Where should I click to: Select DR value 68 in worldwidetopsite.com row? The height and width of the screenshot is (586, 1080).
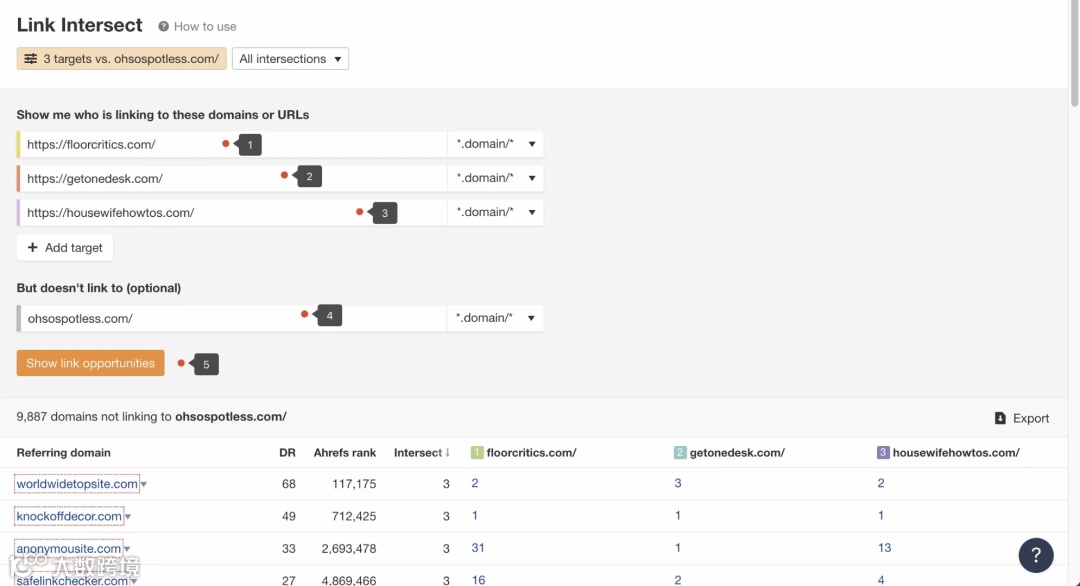[289, 484]
